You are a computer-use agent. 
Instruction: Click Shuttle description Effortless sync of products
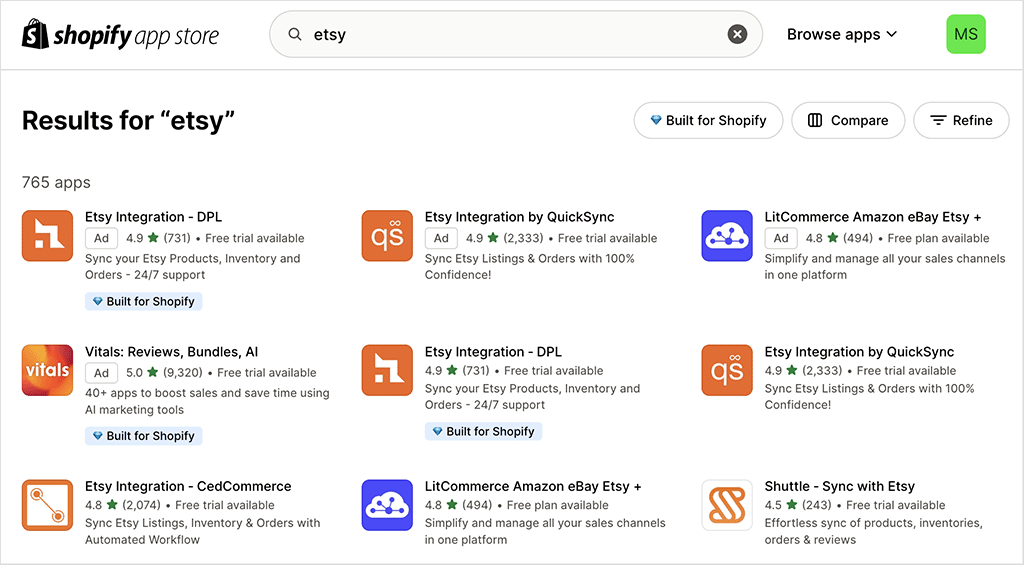[x=874, y=531]
